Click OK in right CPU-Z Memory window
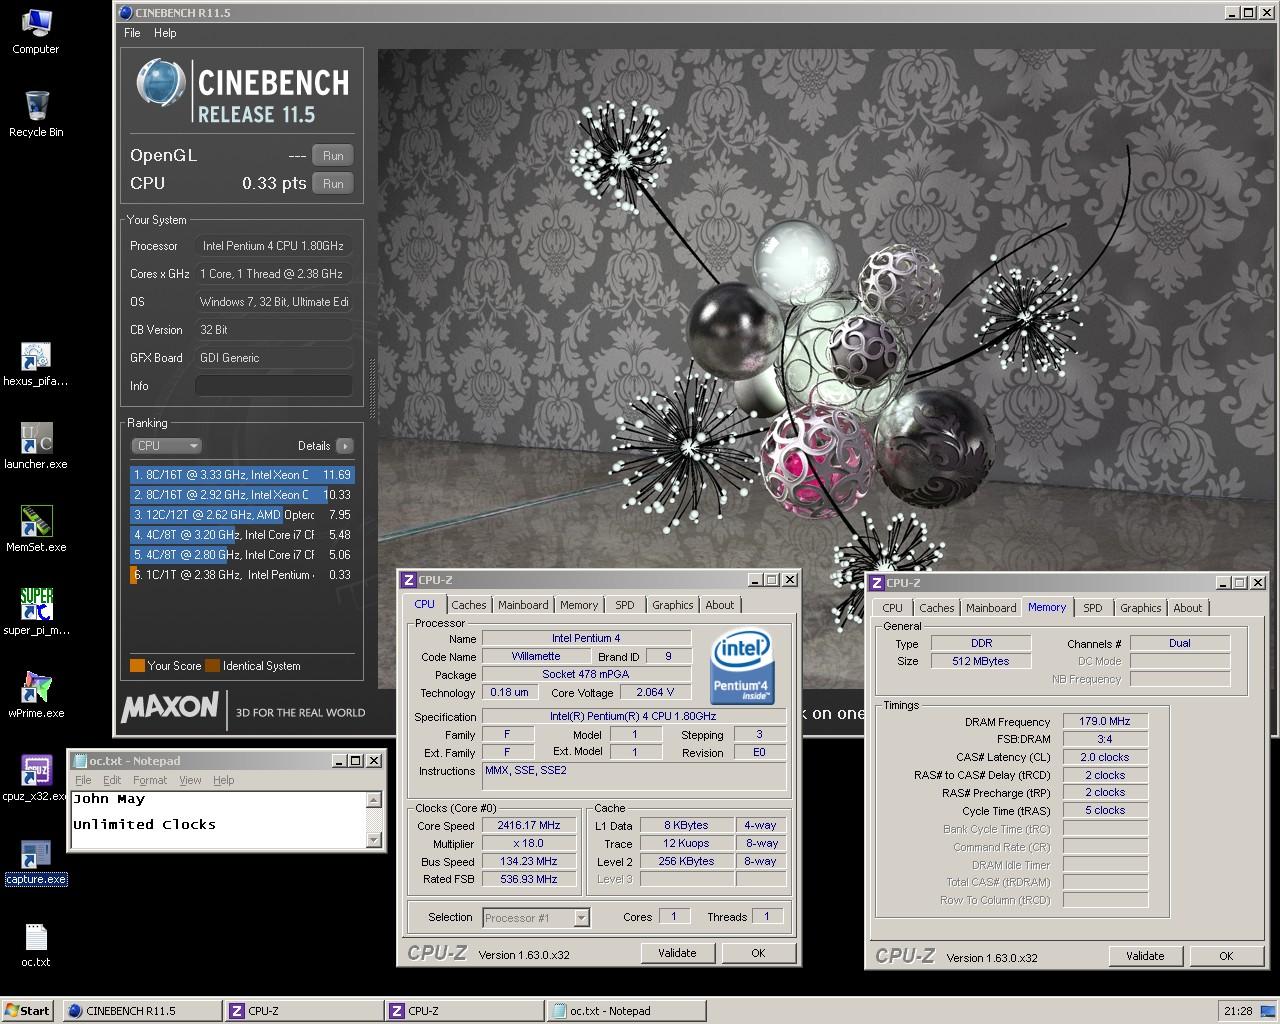 (1226, 956)
